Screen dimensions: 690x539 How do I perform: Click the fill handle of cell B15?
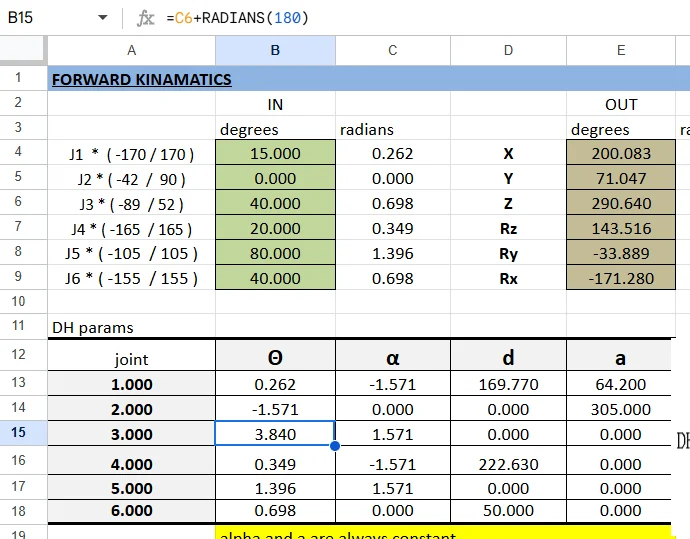(335, 446)
